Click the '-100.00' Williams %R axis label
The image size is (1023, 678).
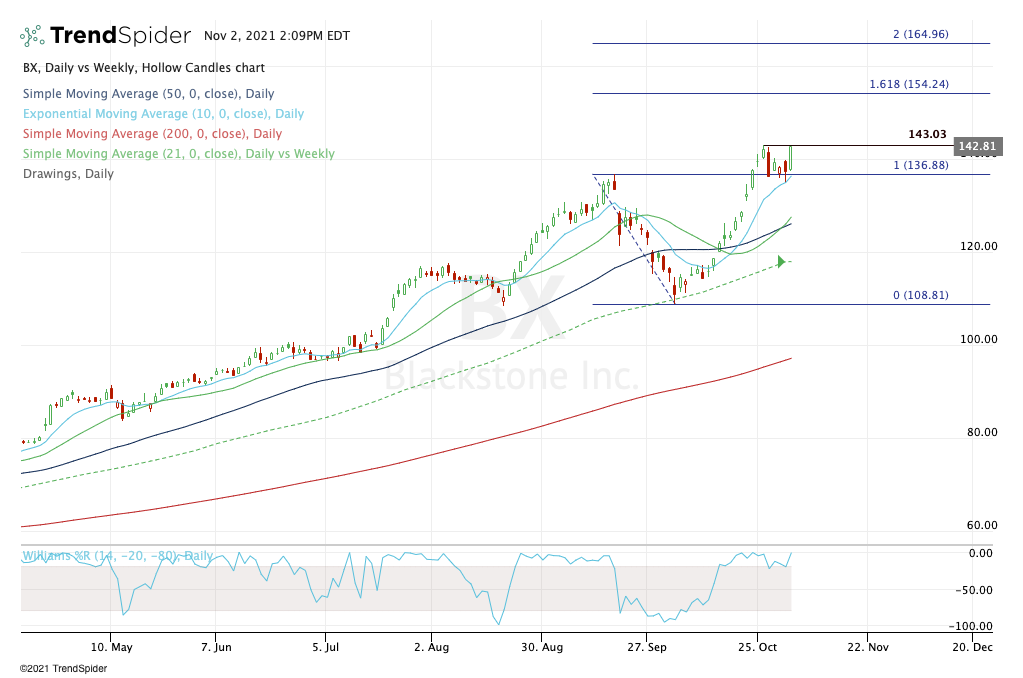(971, 626)
